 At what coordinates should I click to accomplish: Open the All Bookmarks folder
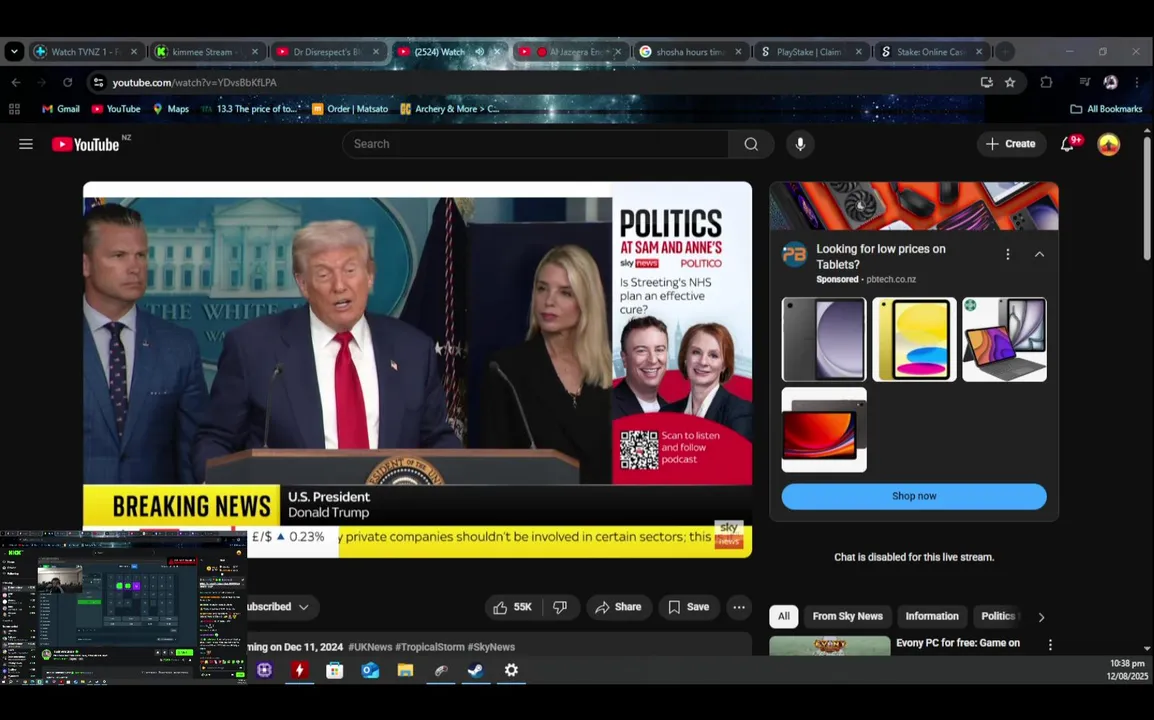pyautogui.click(x=1106, y=109)
